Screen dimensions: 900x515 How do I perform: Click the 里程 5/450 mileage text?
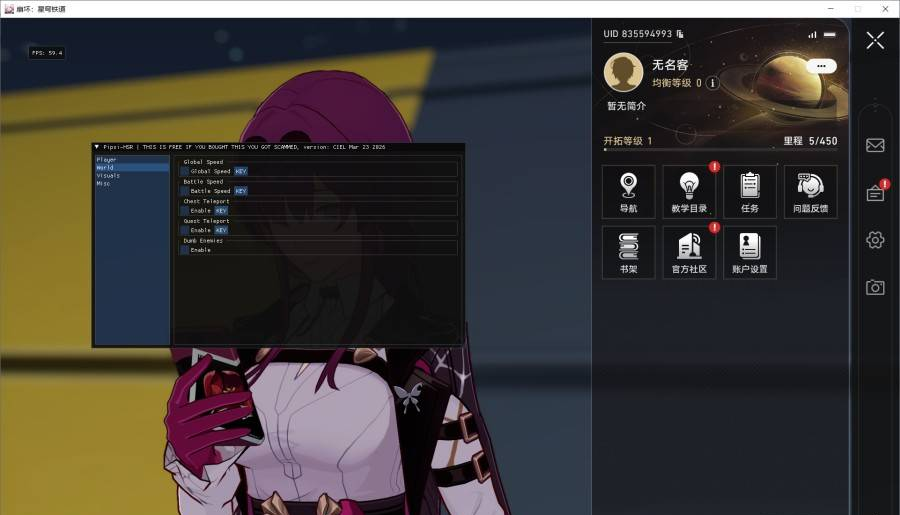point(810,141)
